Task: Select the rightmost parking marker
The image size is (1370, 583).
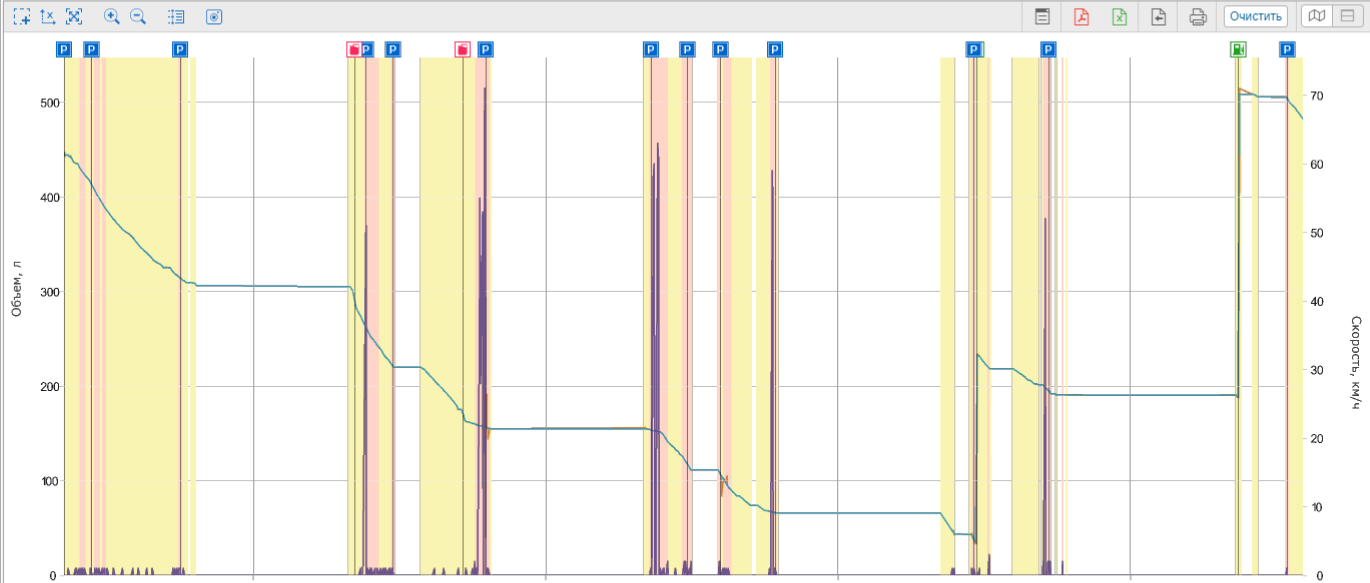Action: [1288, 49]
